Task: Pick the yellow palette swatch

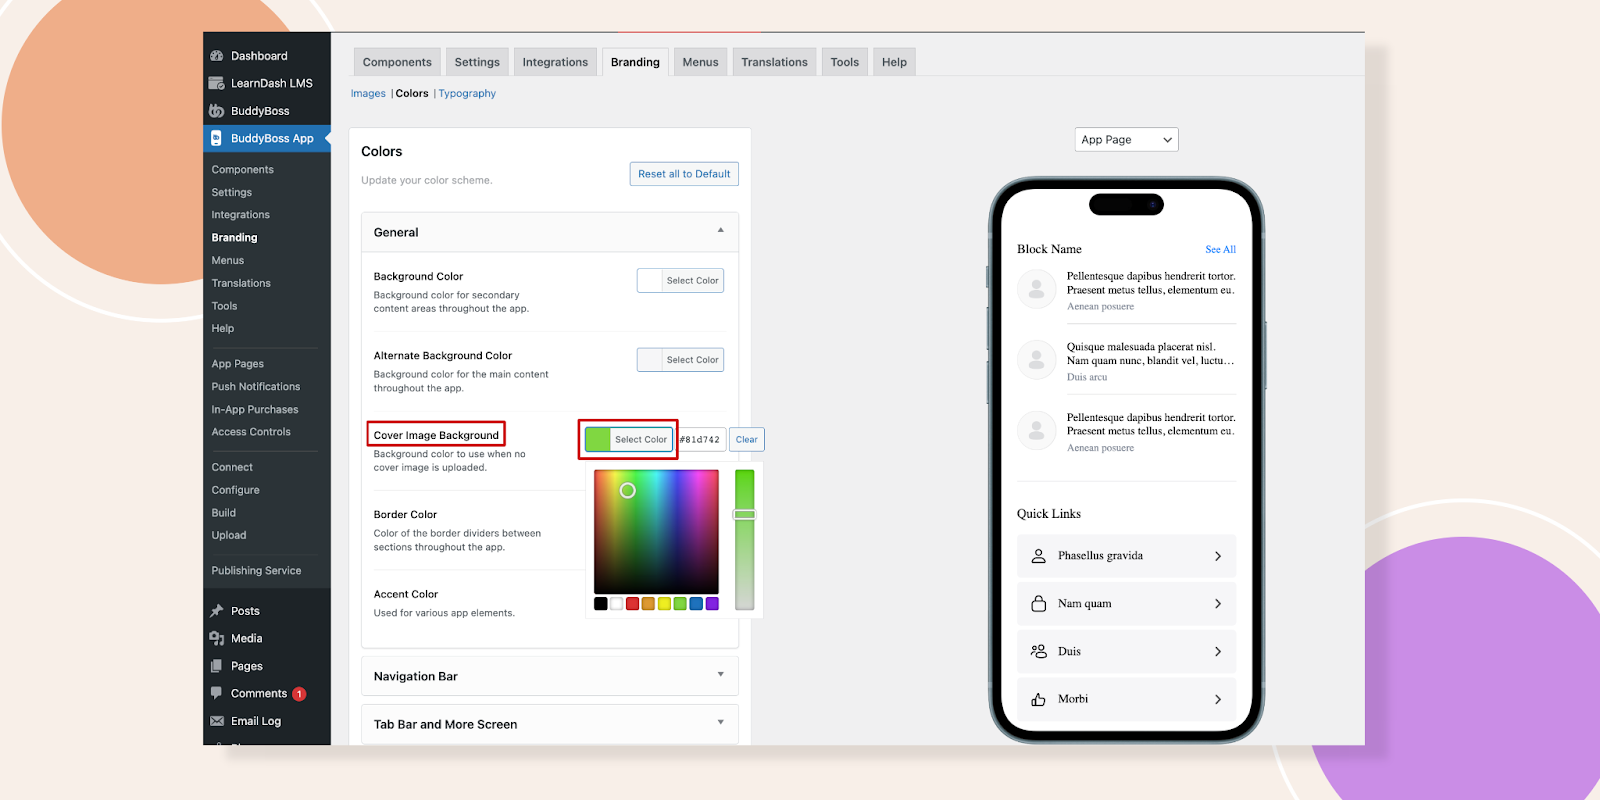Action: (664, 604)
